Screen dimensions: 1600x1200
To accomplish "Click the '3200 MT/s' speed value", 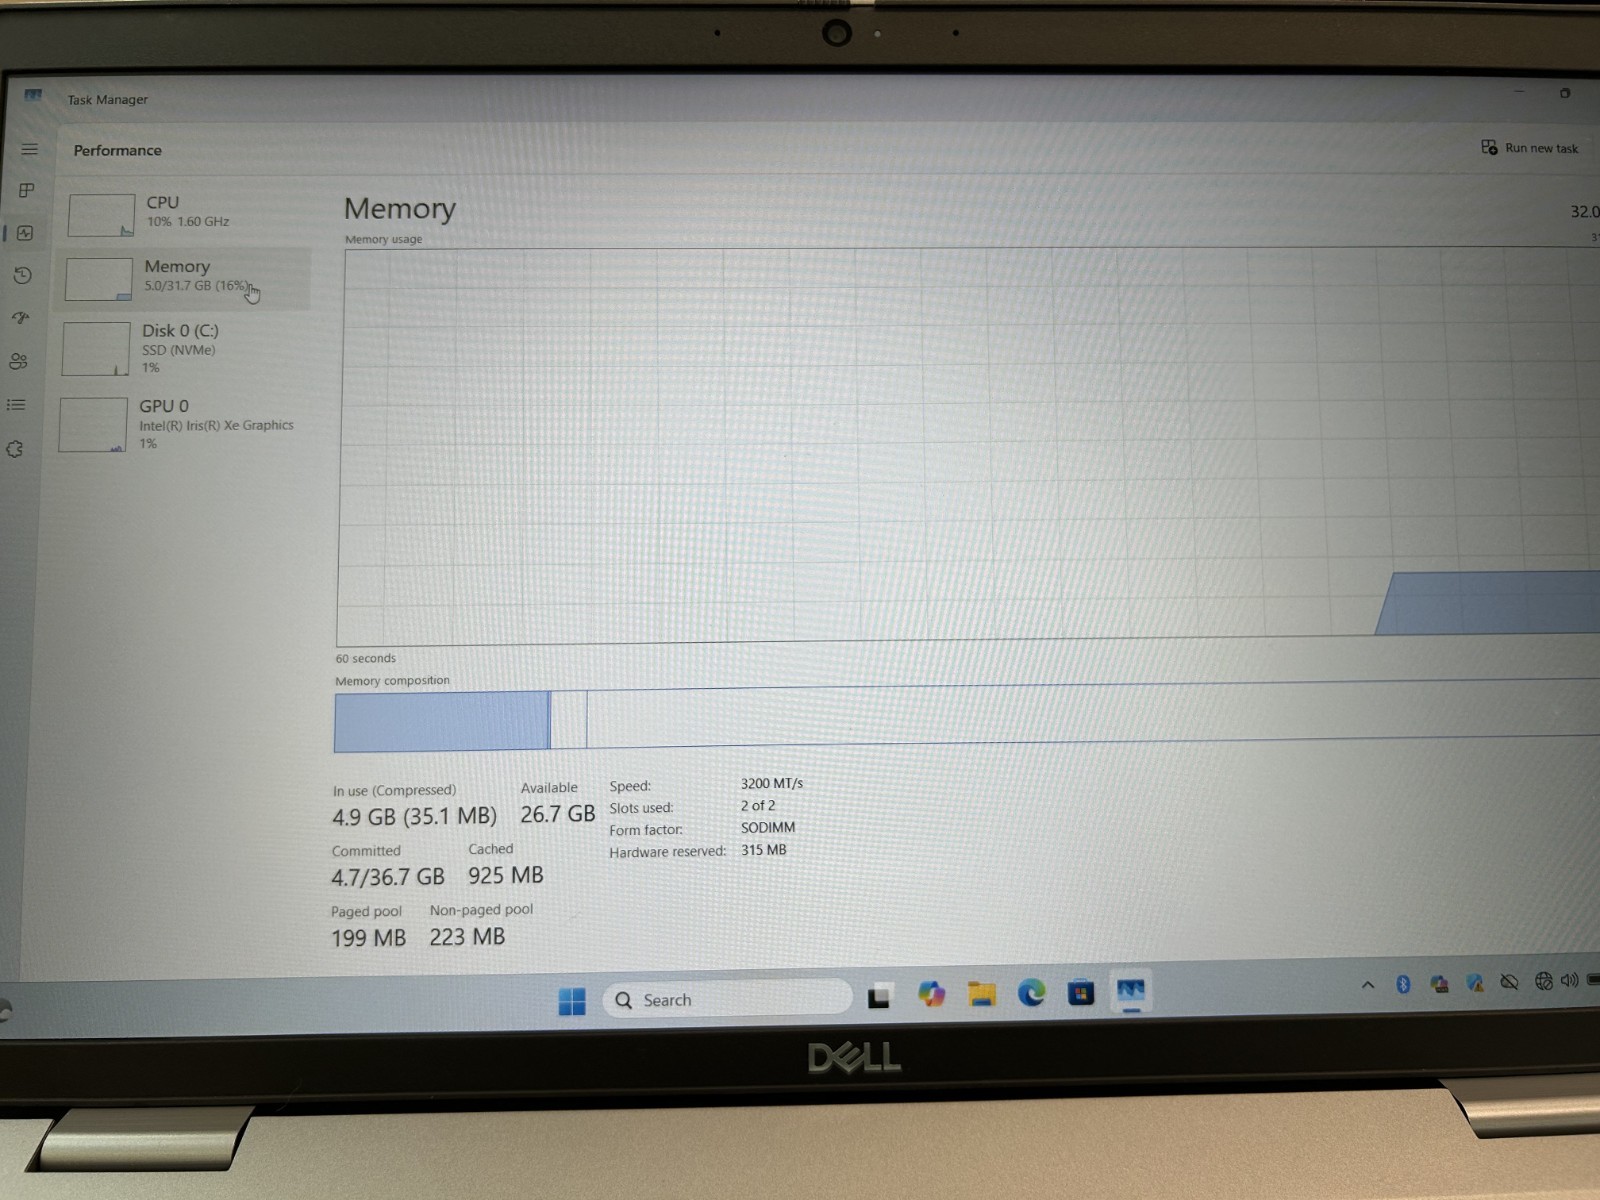I will coord(772,783).
